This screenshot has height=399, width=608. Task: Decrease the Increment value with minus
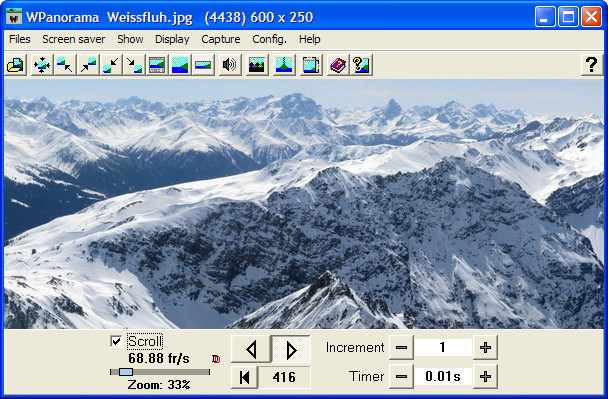pyautogui.click(x=401, y=347)
